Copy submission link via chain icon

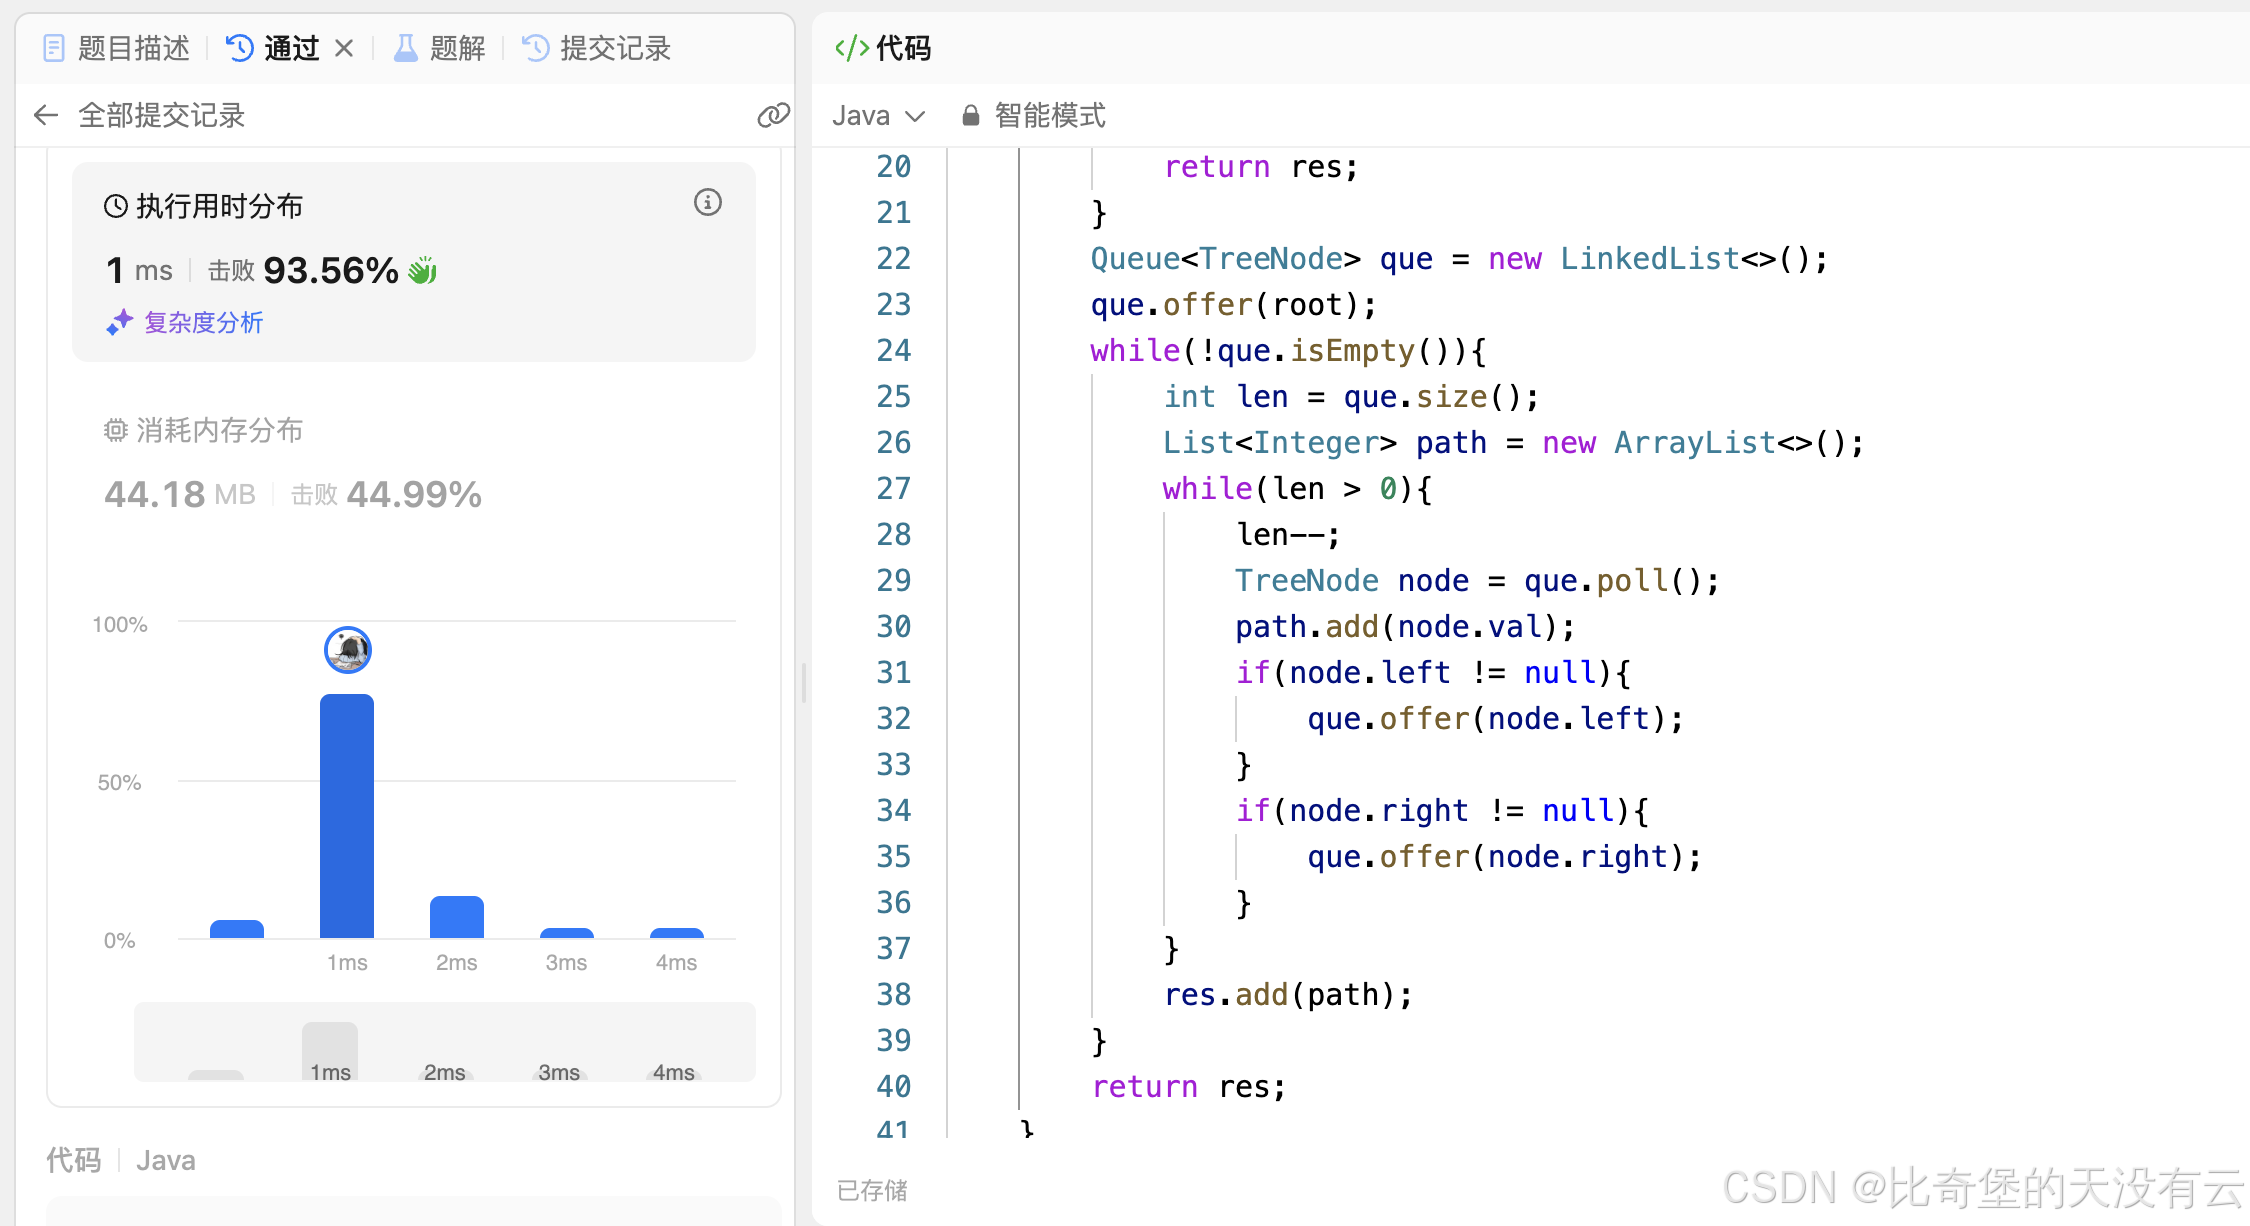point(772,116)
